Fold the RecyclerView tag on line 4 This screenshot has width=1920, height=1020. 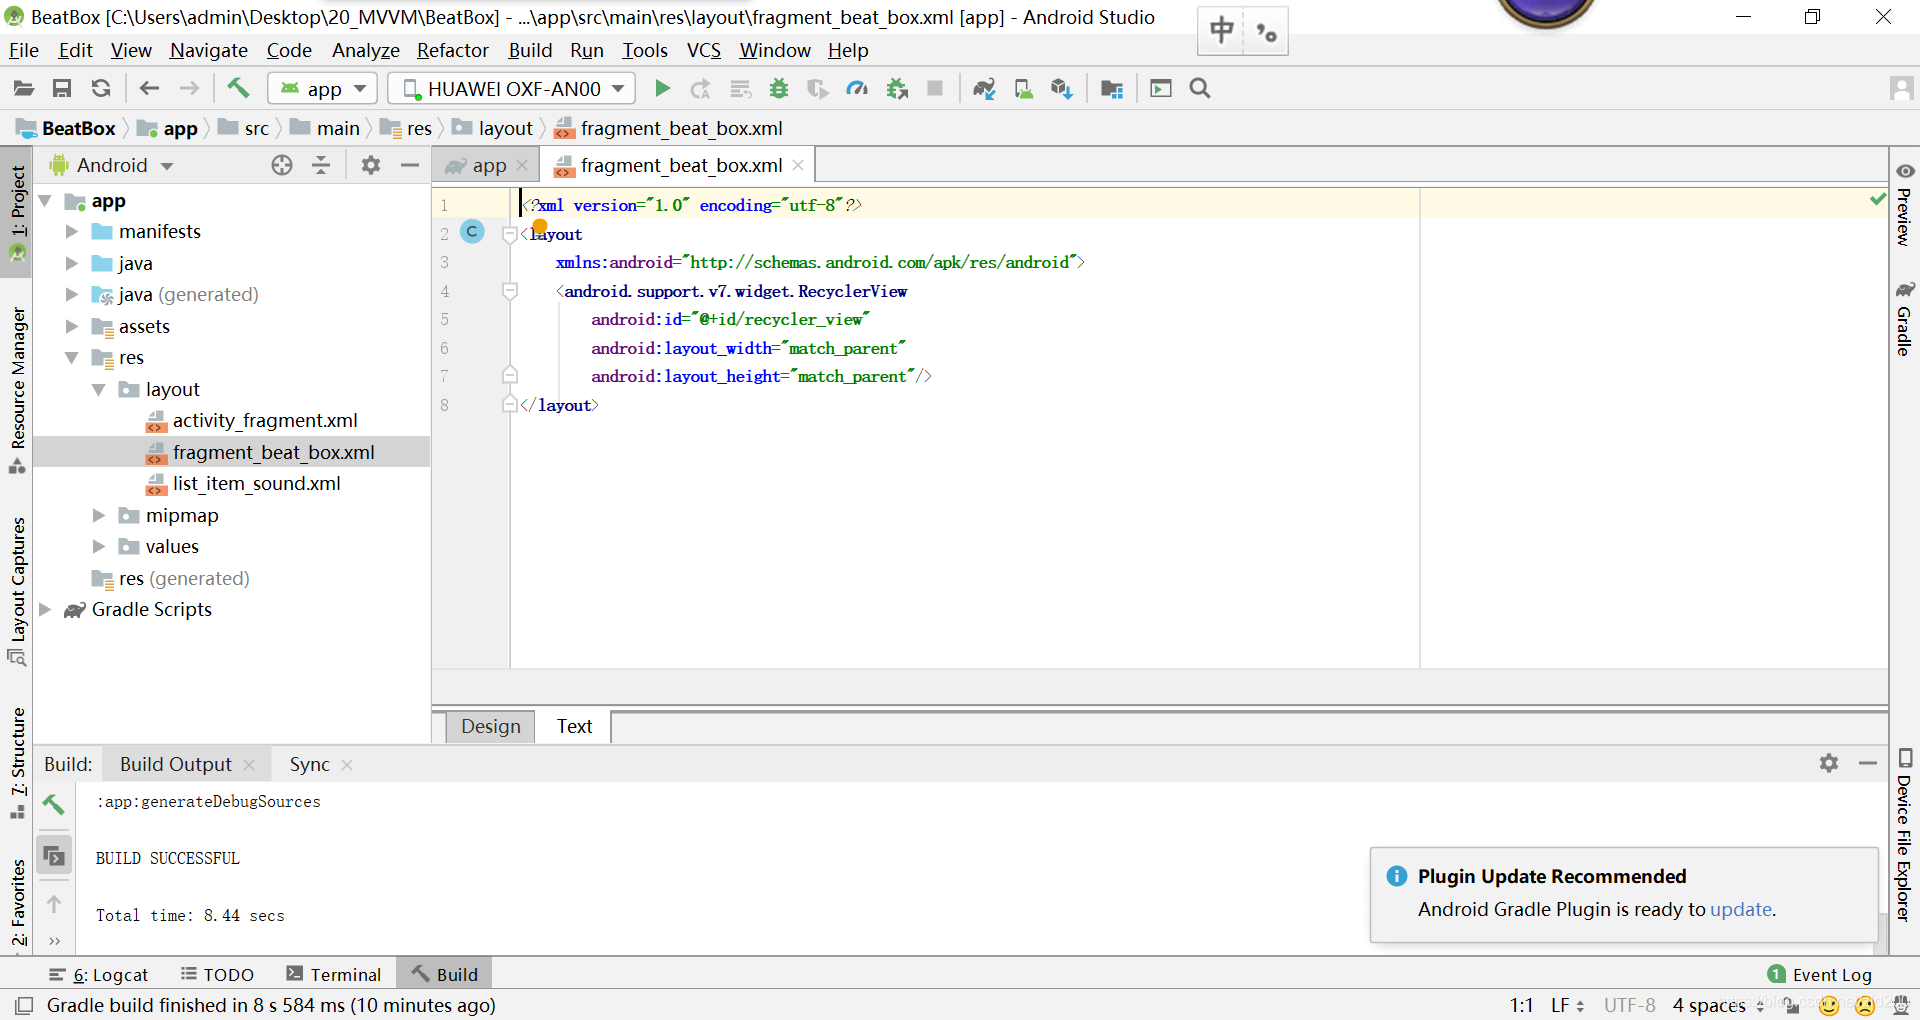coord(510,291)
